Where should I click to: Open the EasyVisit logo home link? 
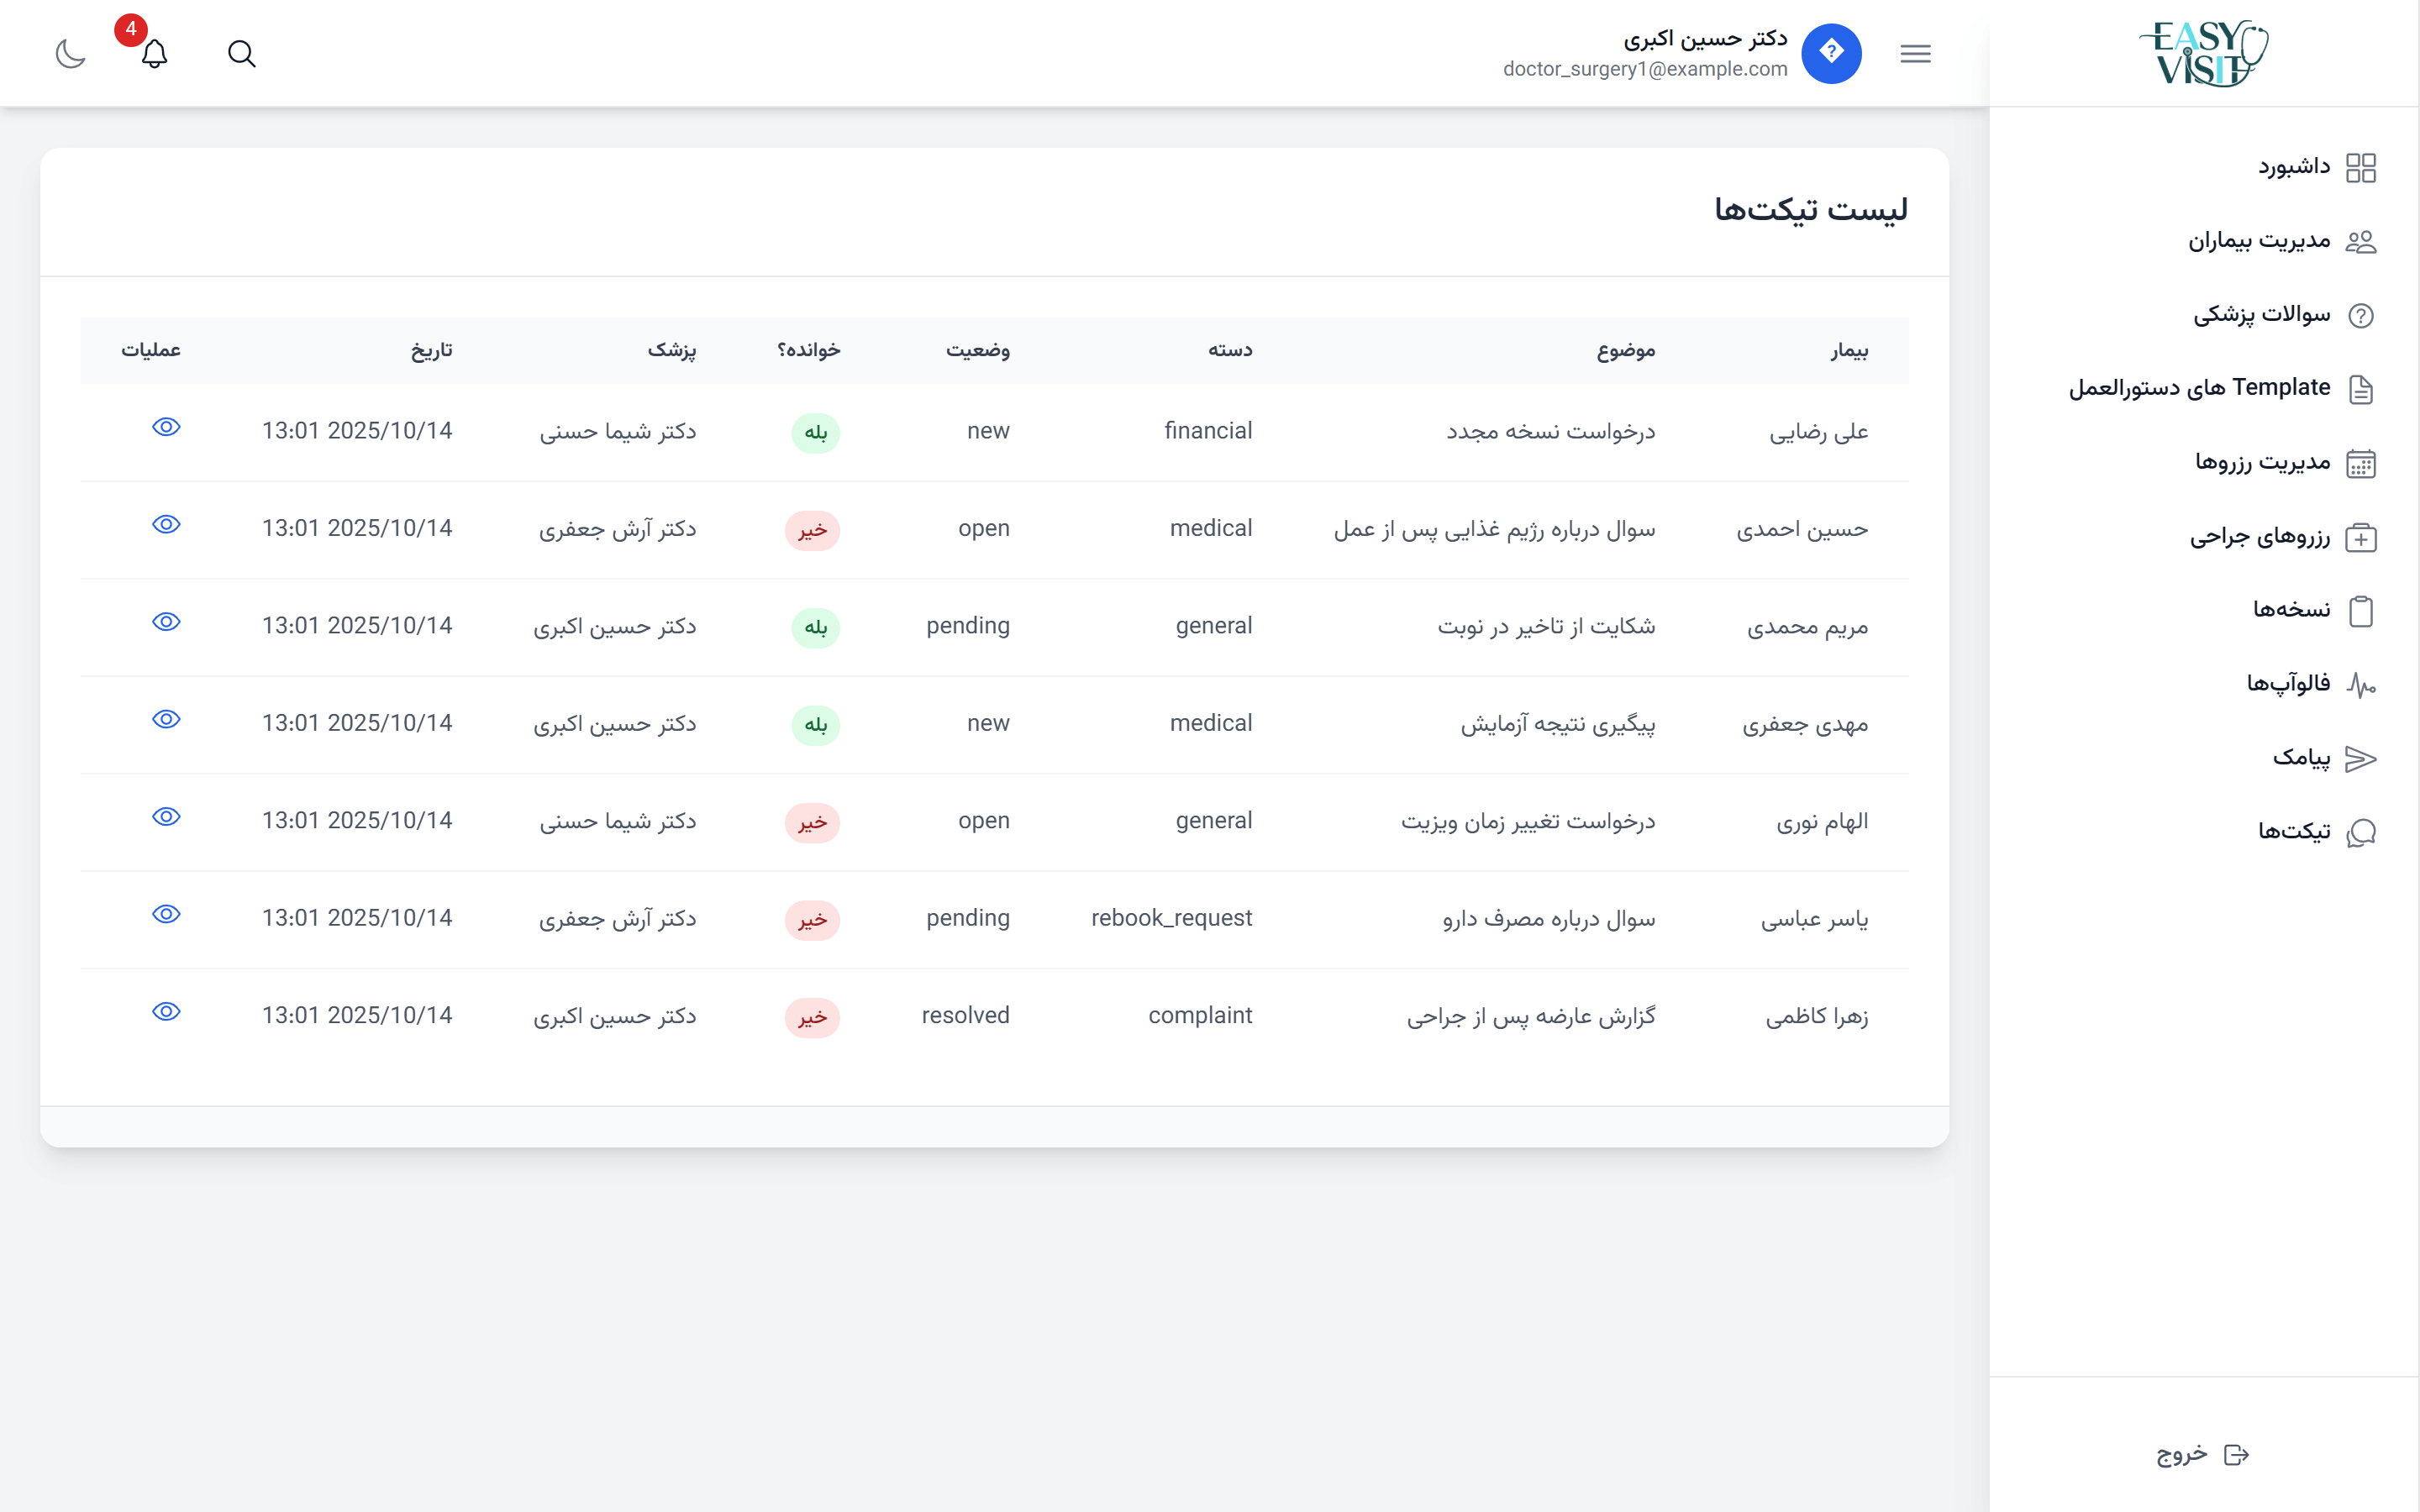coord(2204,54)
